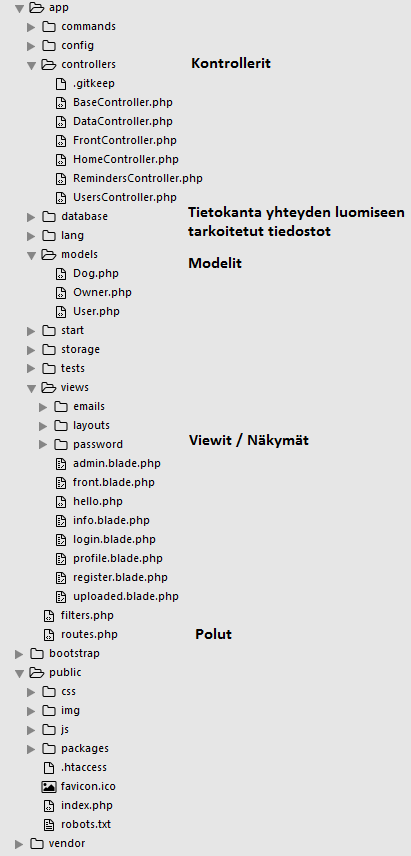The width and height of the screenshot is (411, 856).
Task: Collapse the models folder triangle
Action: pyautogui.click(x=31, y=255)
